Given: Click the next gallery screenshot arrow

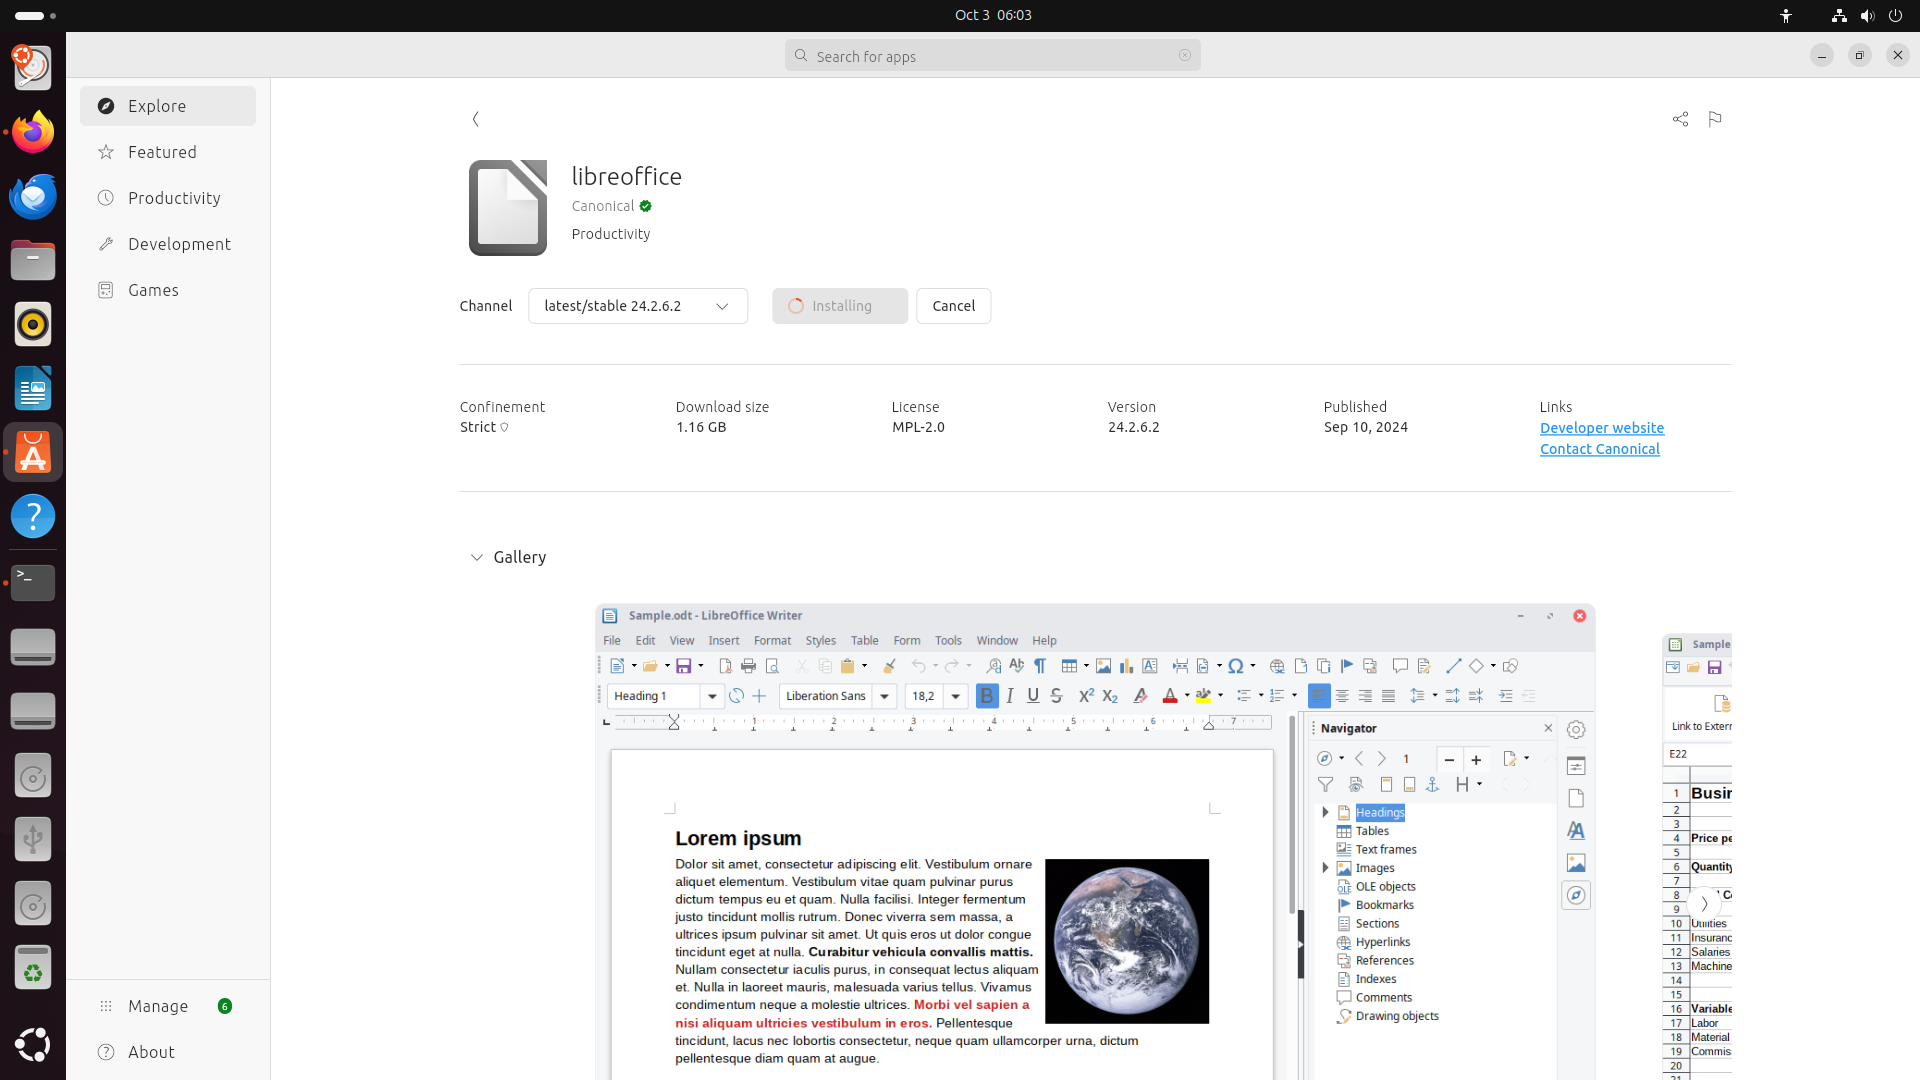Looking at the screenshot, I should [1704, 904].
